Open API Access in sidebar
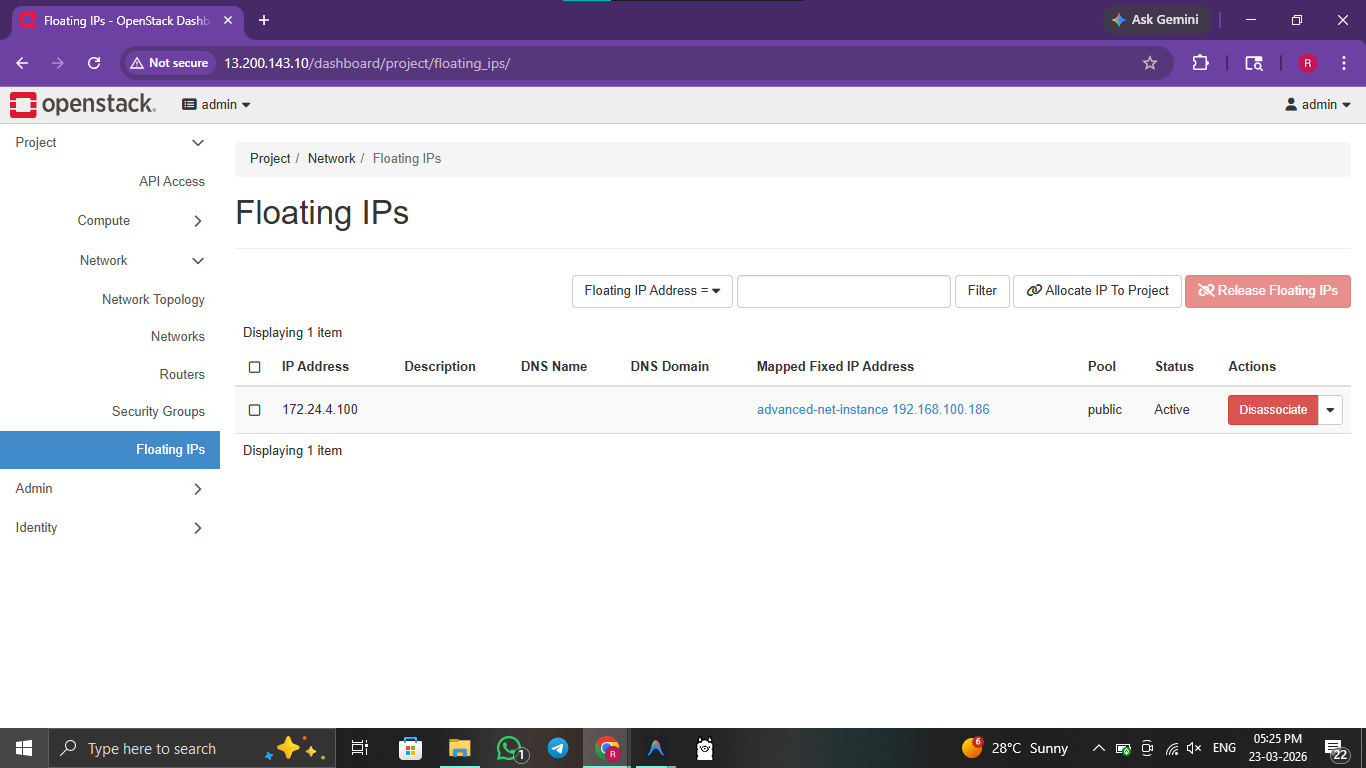Screen dimensions: 1366x768 pos(172,181)
